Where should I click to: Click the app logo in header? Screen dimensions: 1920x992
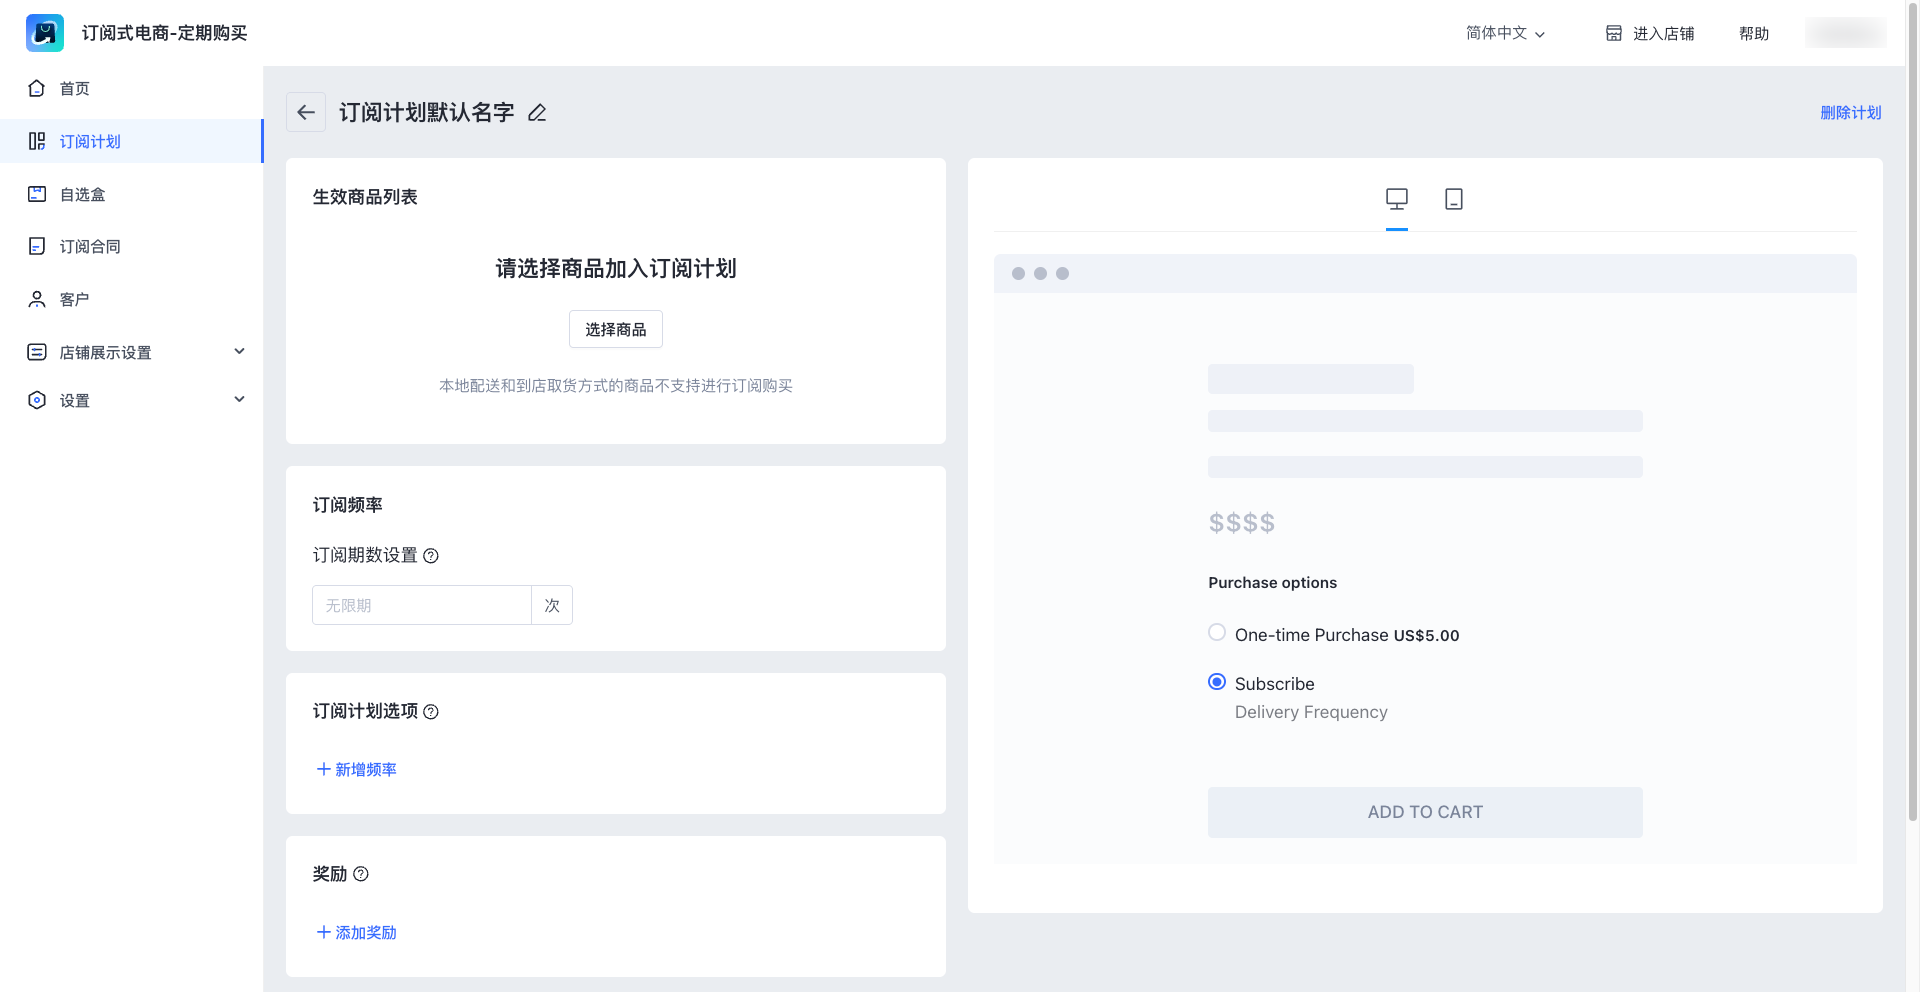(45, 33)
